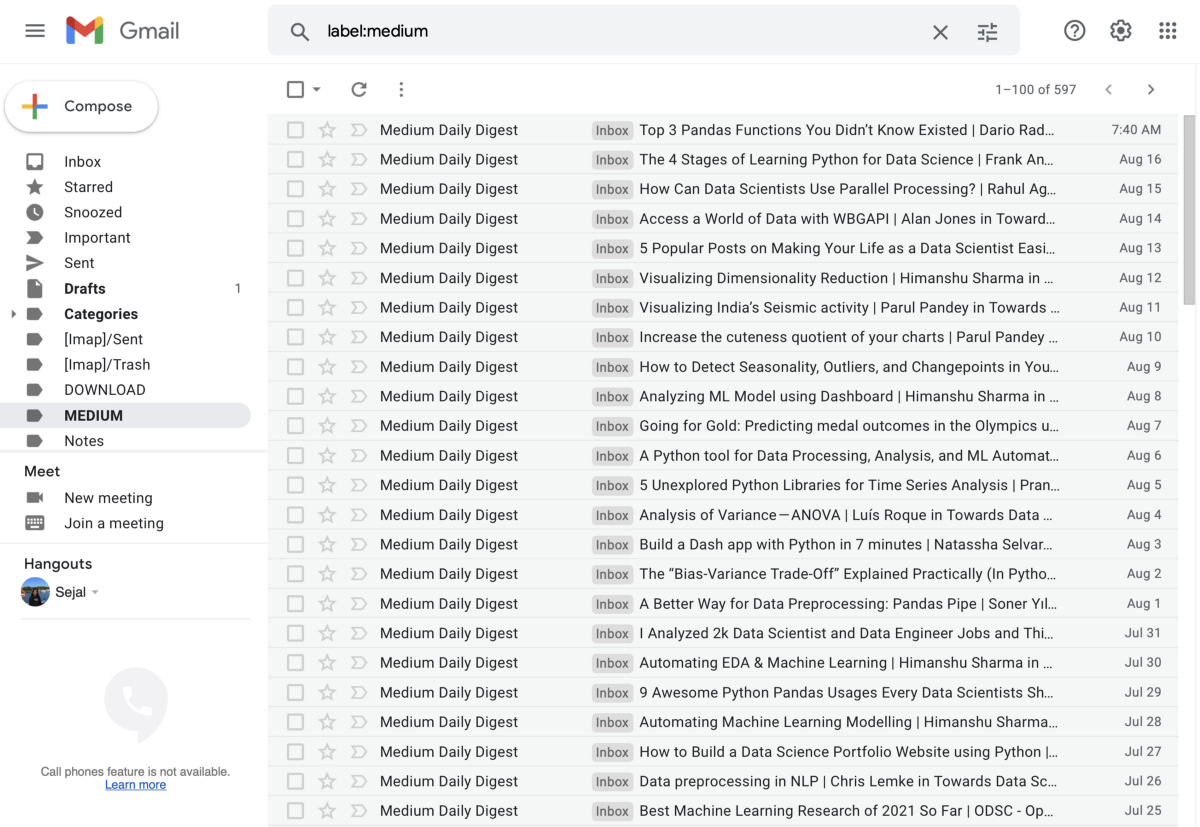This screenshot has height=827, width=1200.
Task: Check the A Python tool for Data Processing email
Action: click(295, 455)
